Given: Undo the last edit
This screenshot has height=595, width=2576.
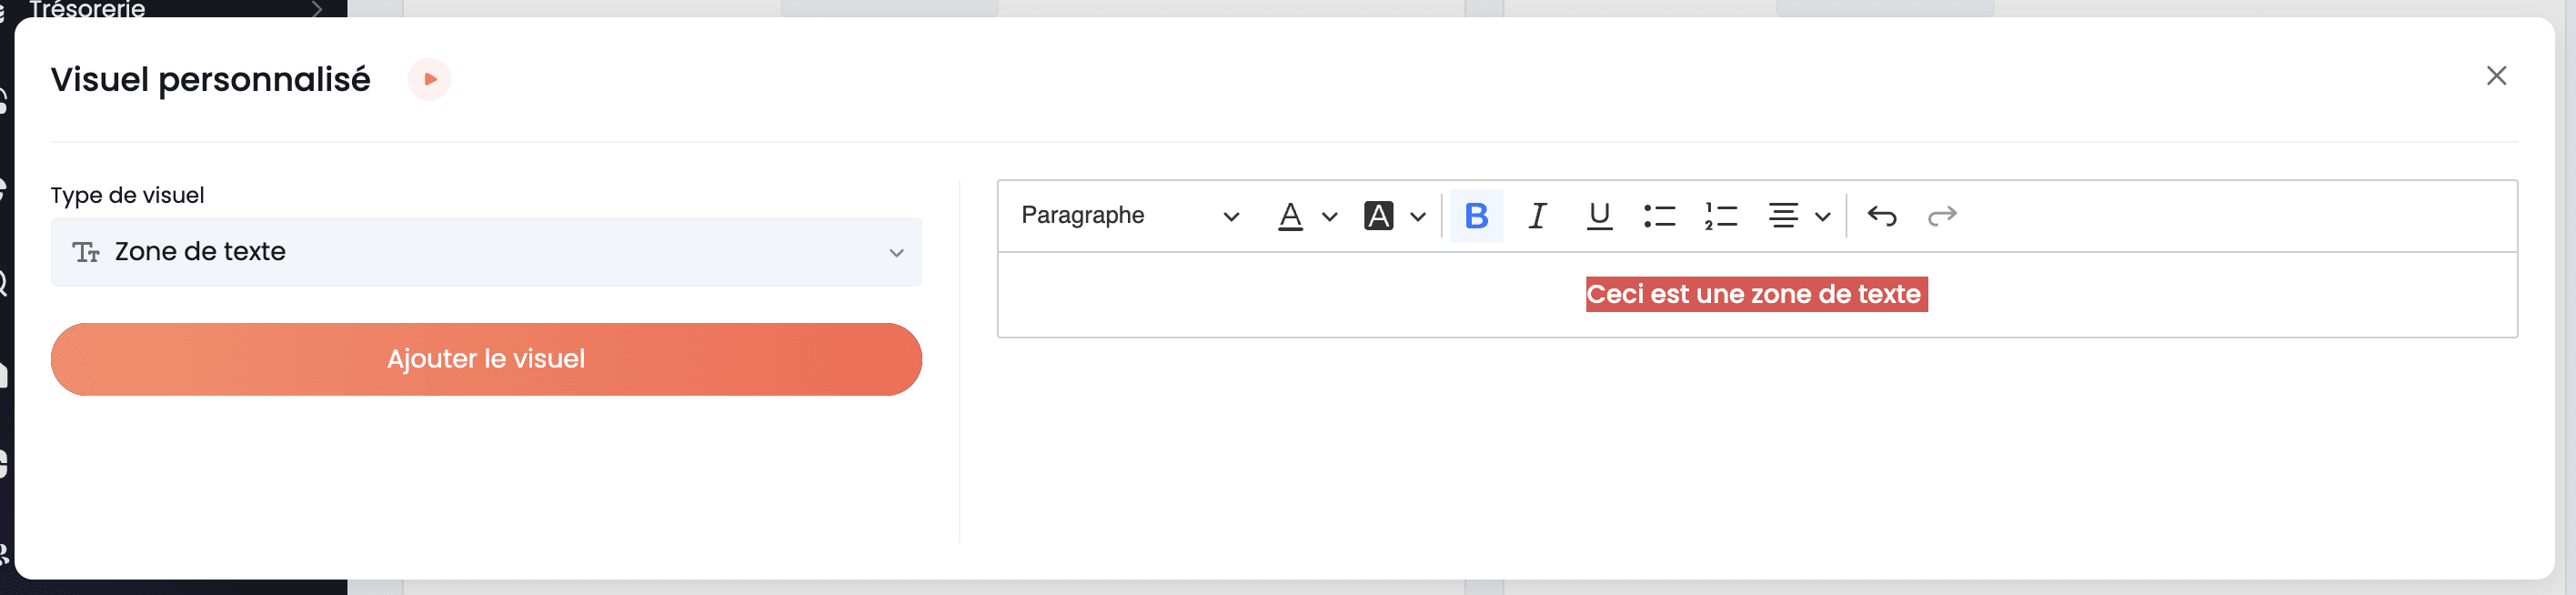Looking at the screenshot, I should (x=1881, y=216).
